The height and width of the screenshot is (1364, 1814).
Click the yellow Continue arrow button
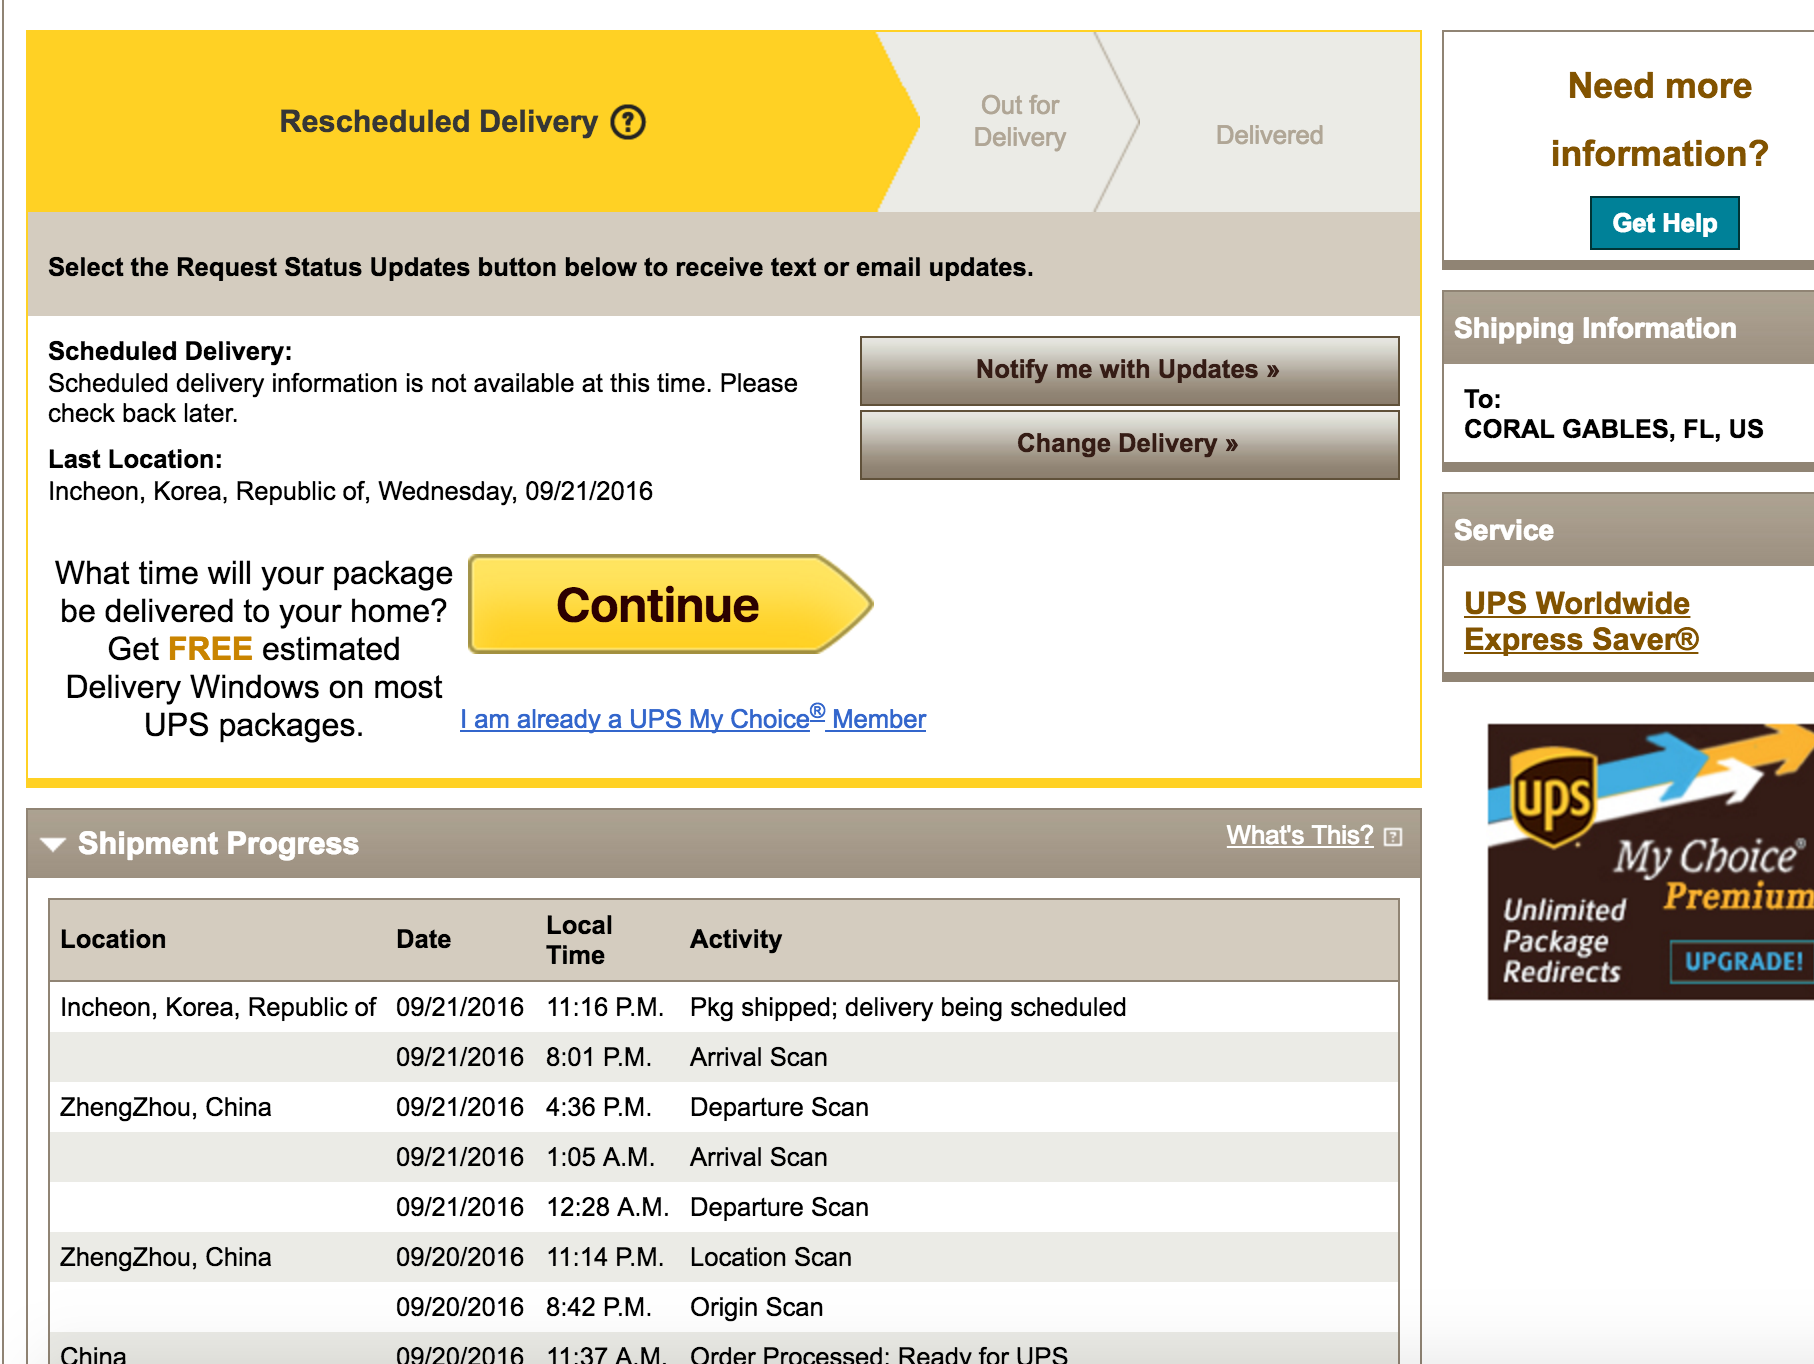pos(671,605)
